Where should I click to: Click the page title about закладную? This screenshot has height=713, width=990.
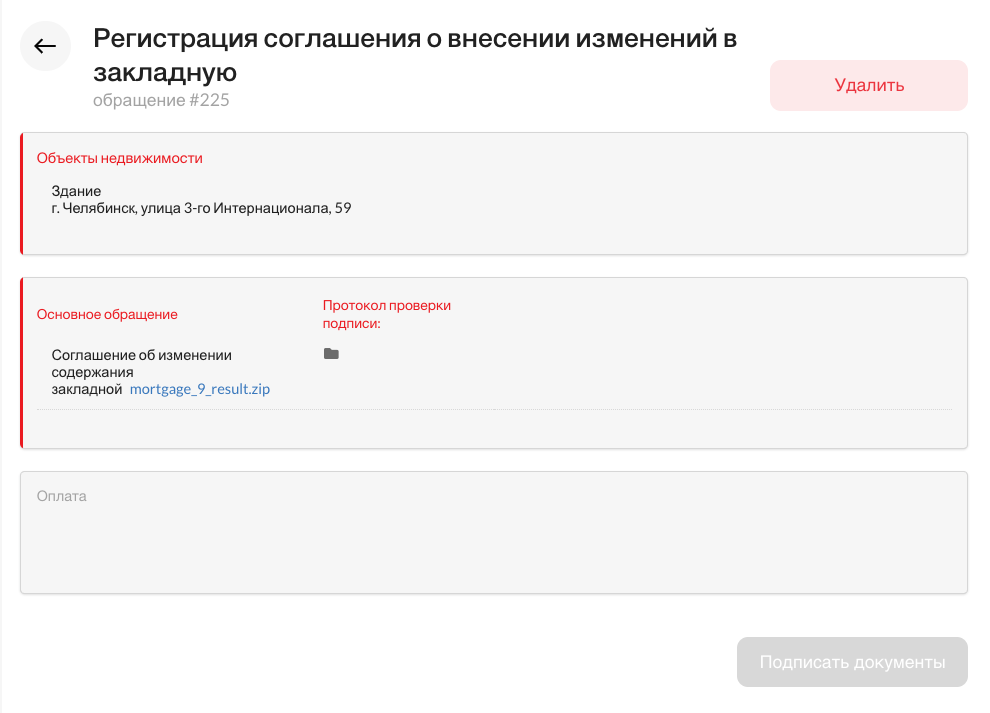(415, 55)
